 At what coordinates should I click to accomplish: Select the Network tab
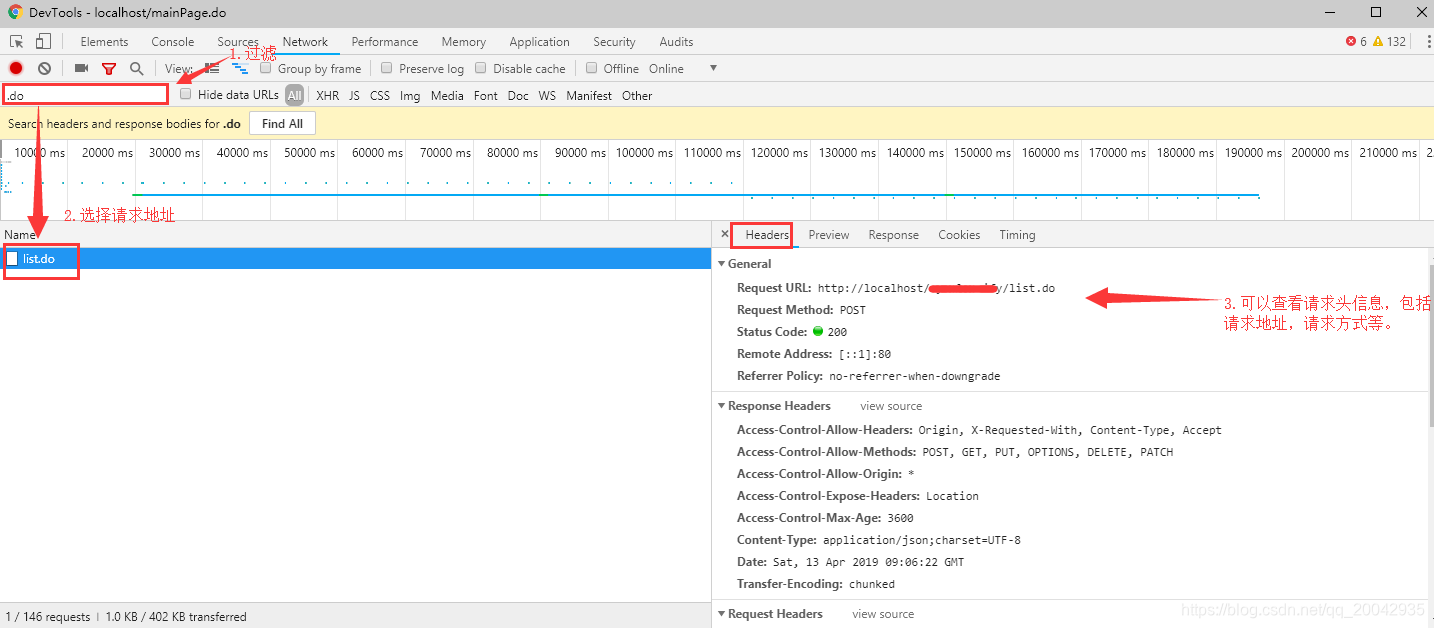point(305,42)
